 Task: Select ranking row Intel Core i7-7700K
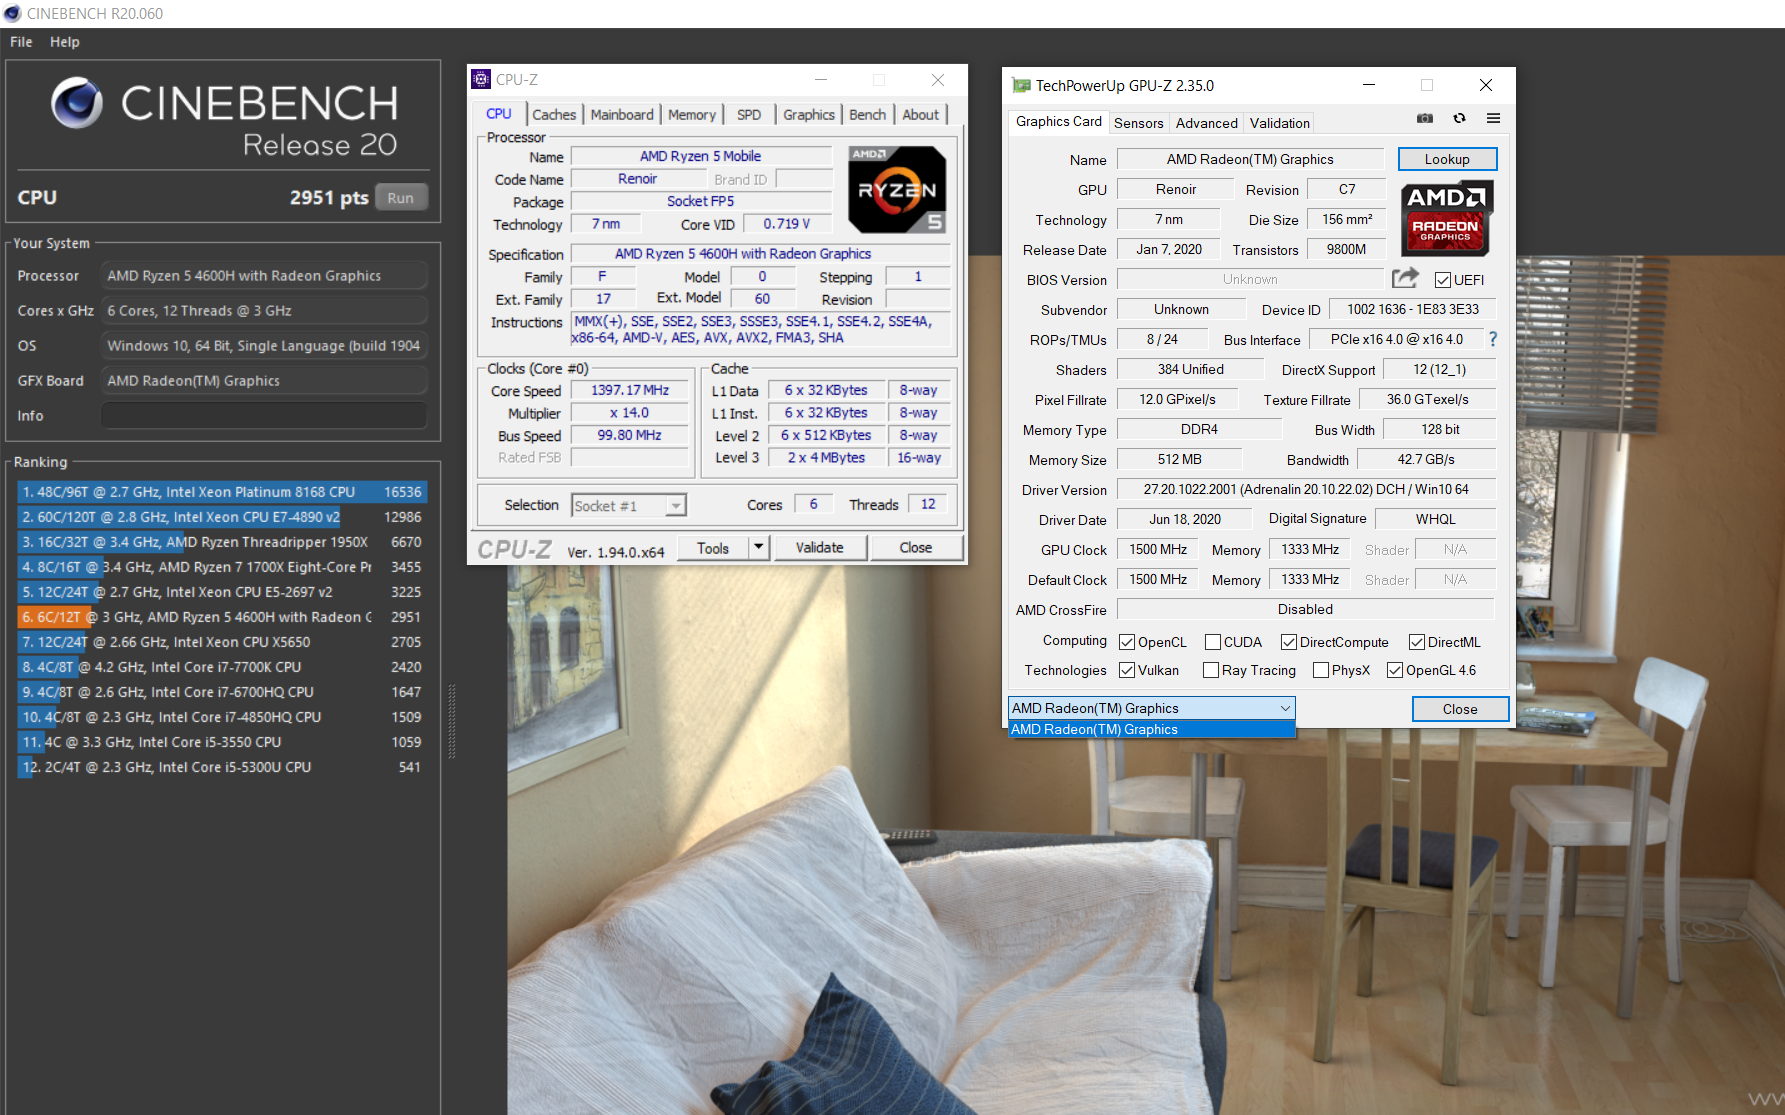(222, 667)
